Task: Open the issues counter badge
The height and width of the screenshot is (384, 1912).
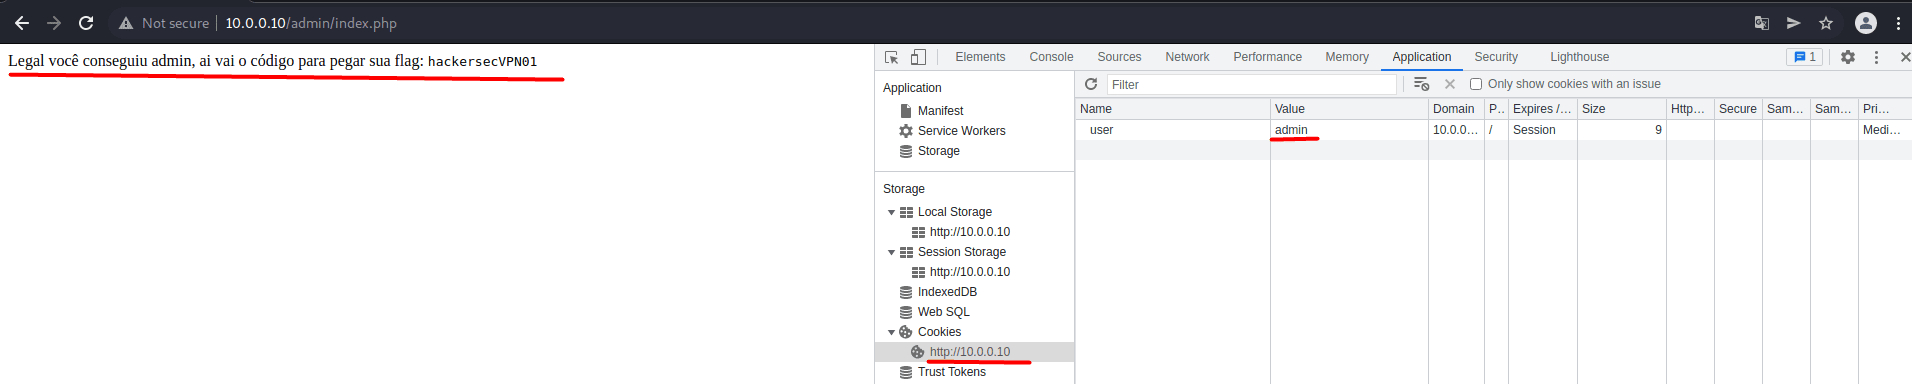Action: tap(1805, 57)
